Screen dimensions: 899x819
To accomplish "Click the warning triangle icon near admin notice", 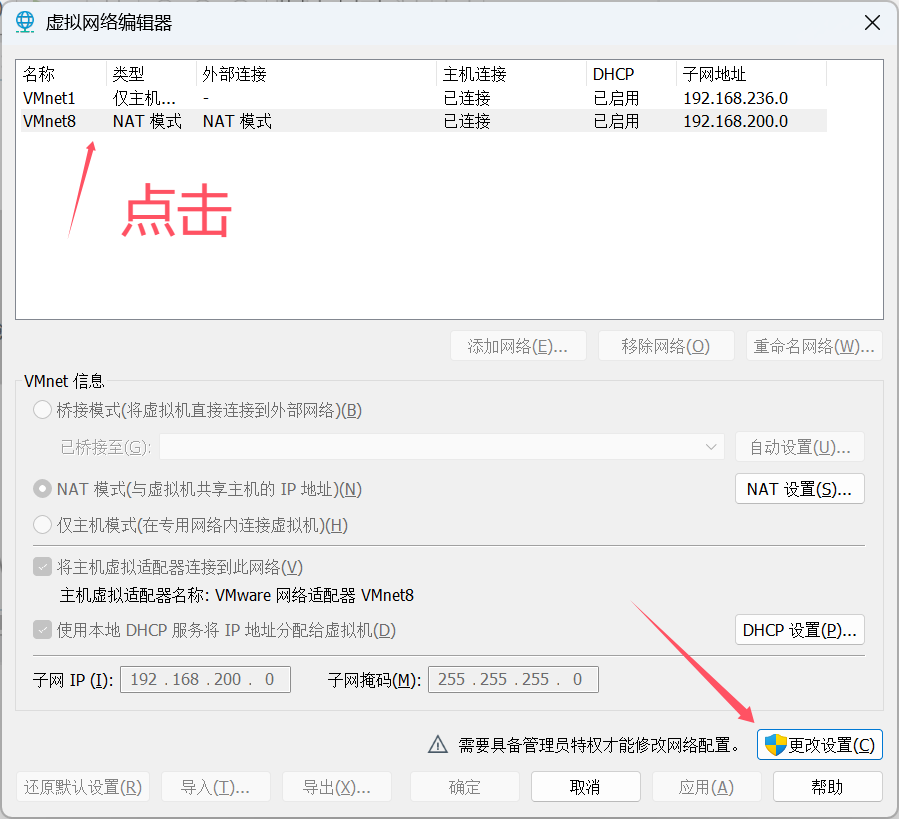I will [x=438, y=744].
